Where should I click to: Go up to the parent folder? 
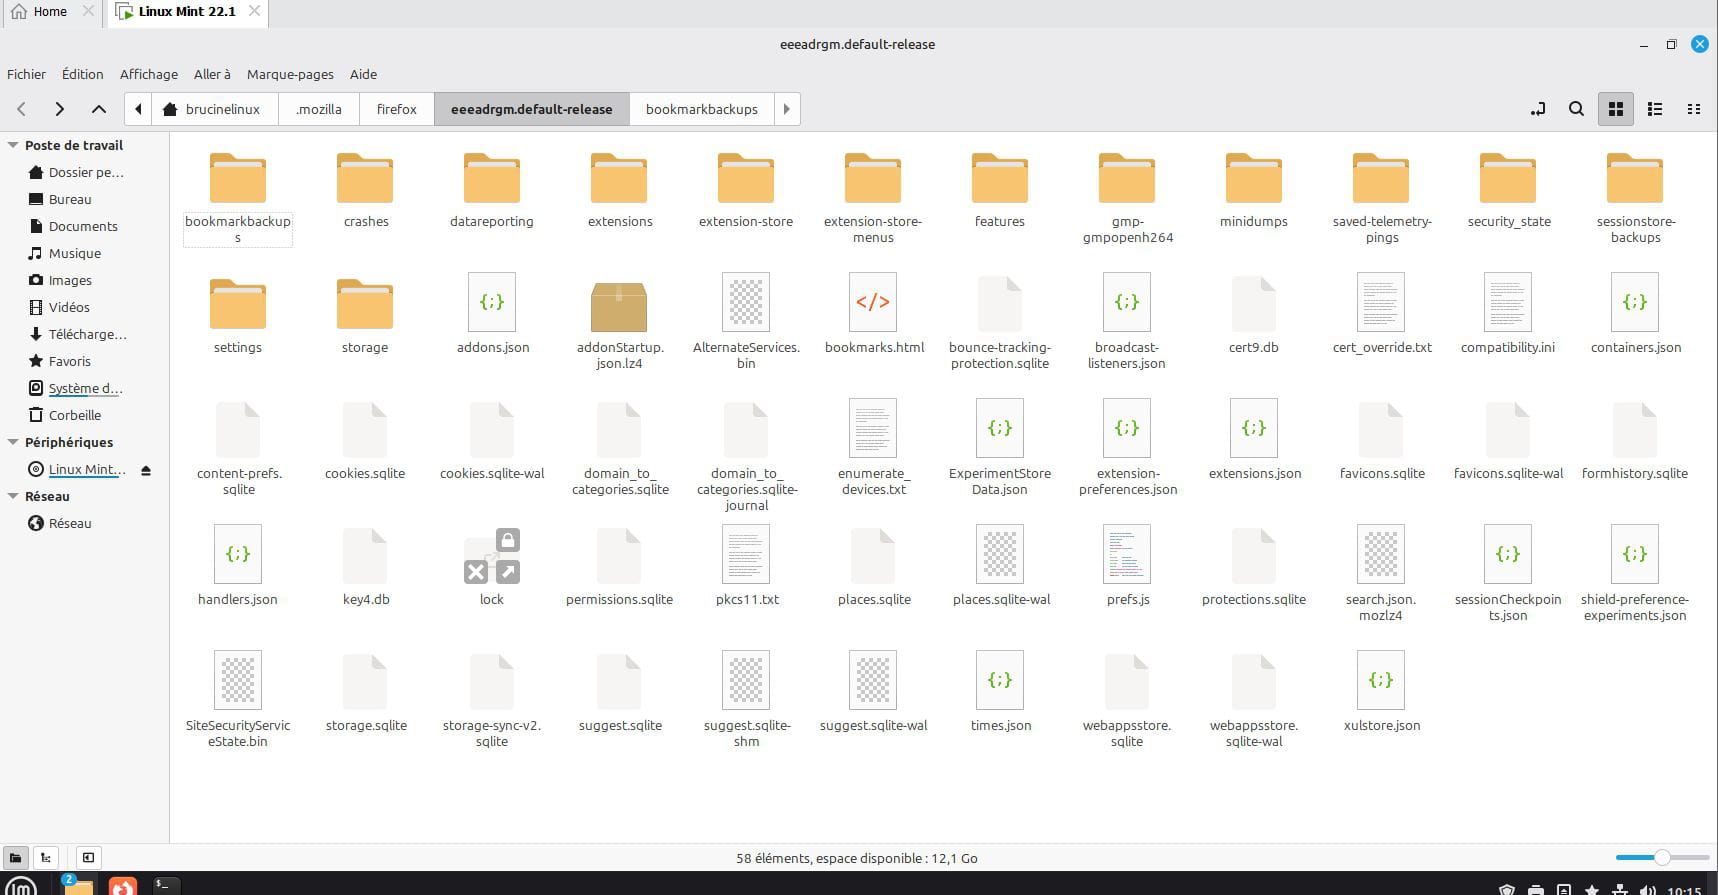tap(98, 109)
